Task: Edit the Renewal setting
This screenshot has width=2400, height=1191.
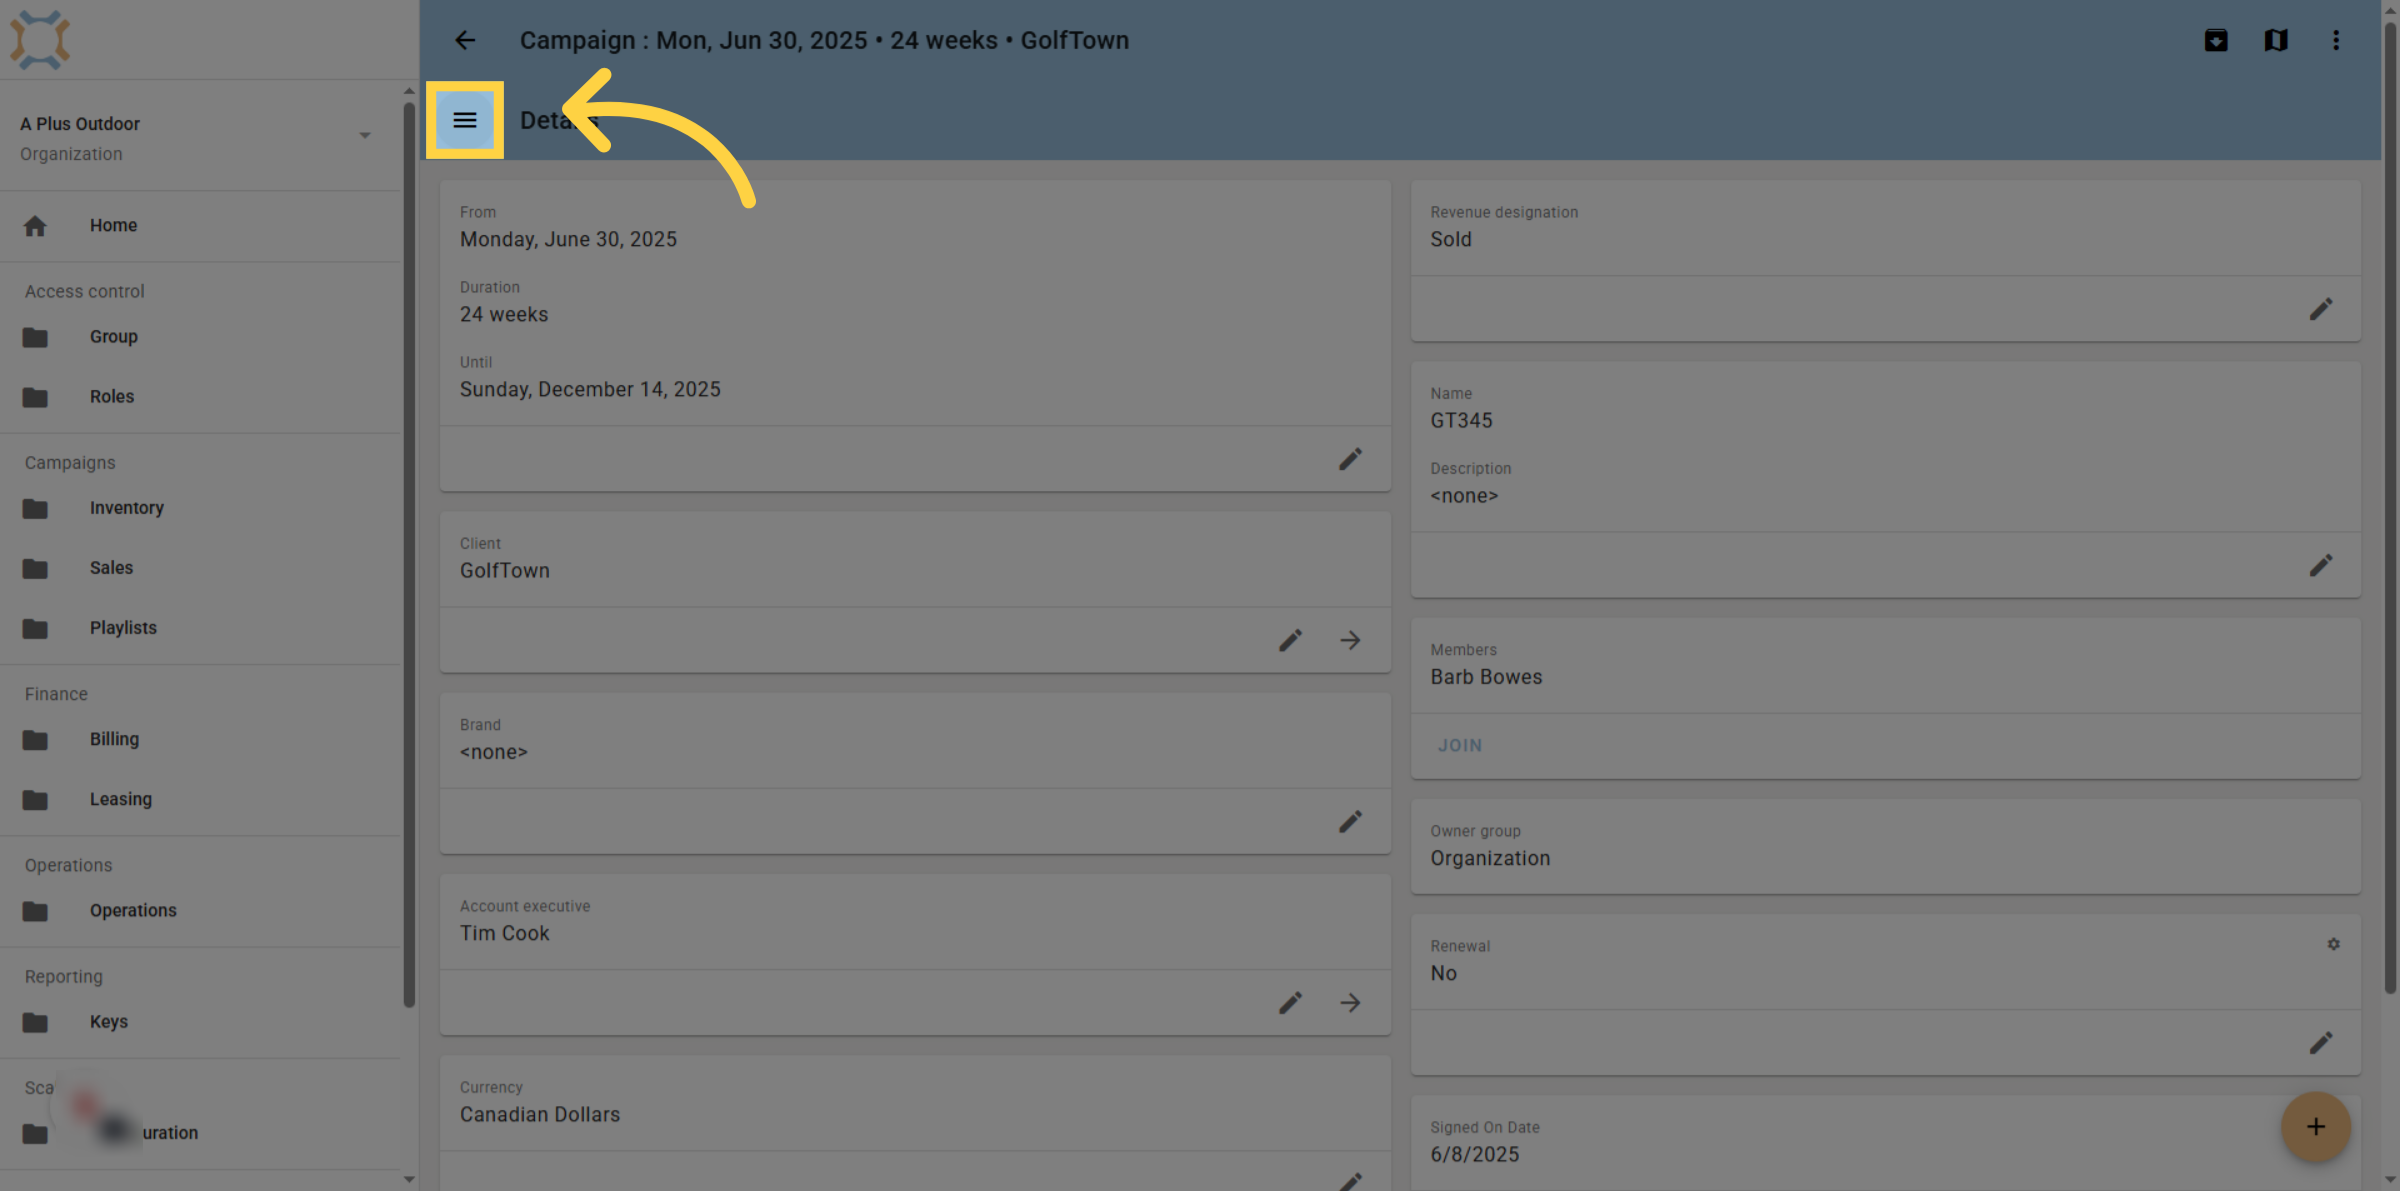Action: [2320, 1043]
